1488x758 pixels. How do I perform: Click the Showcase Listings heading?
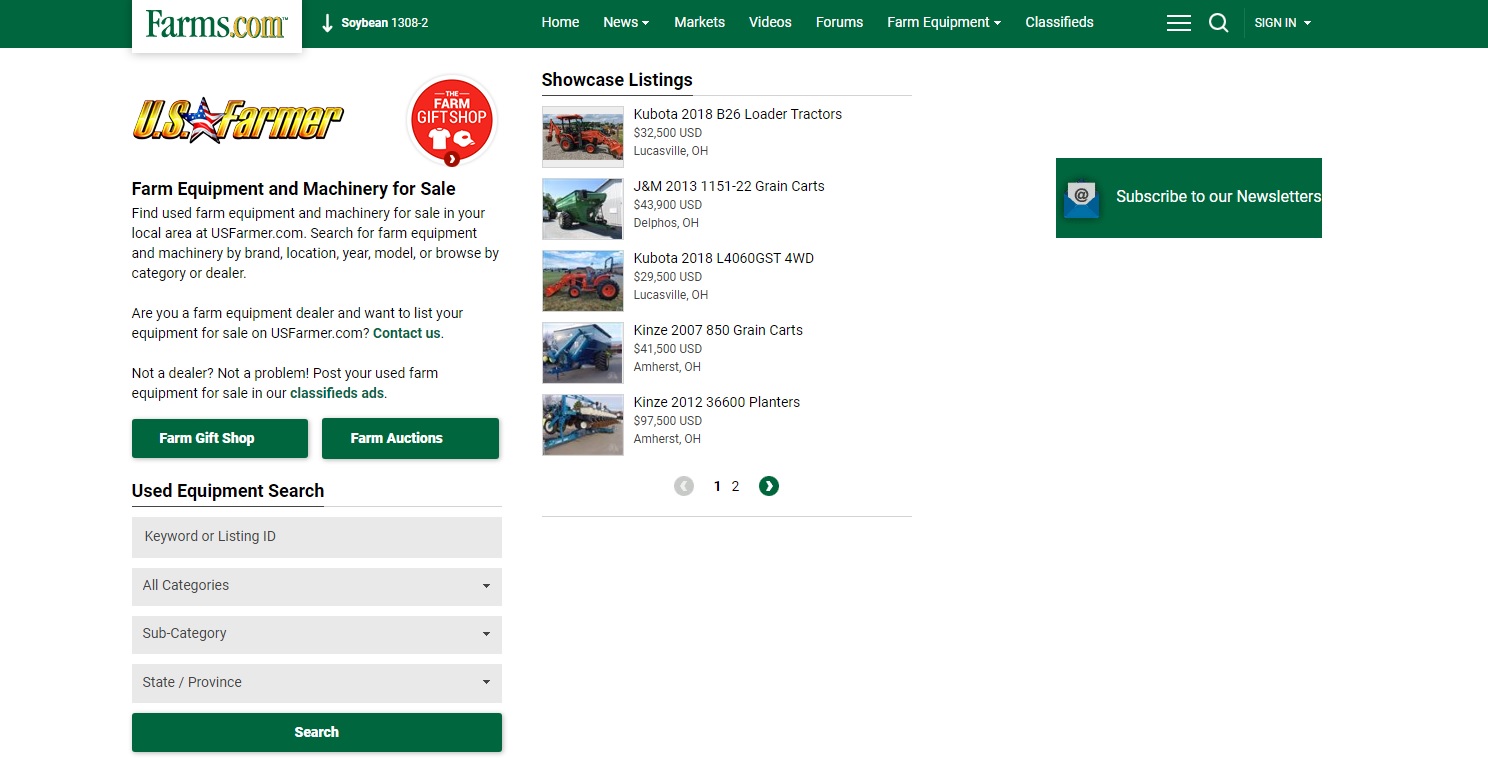coord(617,80)
